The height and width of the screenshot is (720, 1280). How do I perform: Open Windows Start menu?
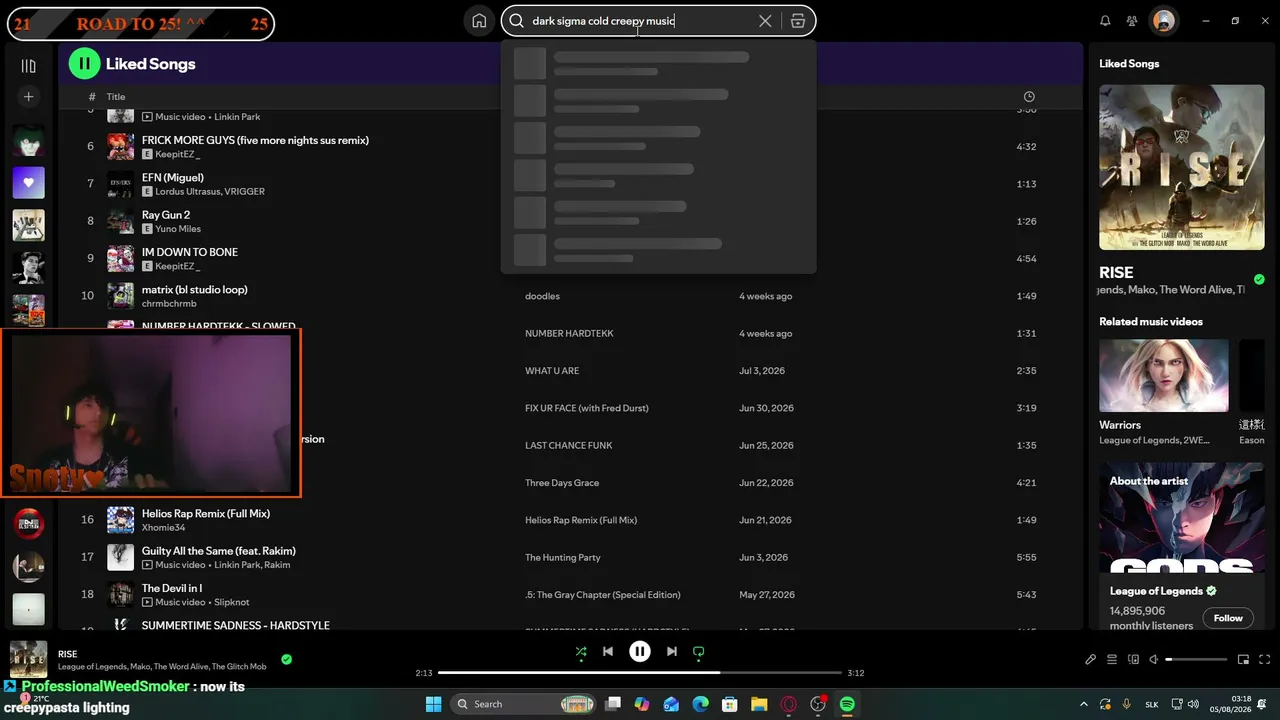pos(433,704)
